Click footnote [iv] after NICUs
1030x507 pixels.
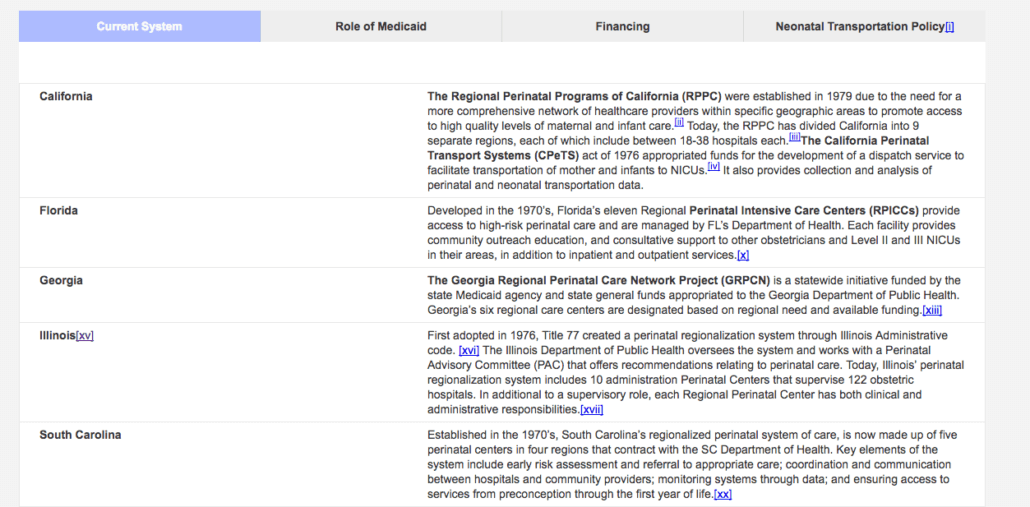pos(713,167)
